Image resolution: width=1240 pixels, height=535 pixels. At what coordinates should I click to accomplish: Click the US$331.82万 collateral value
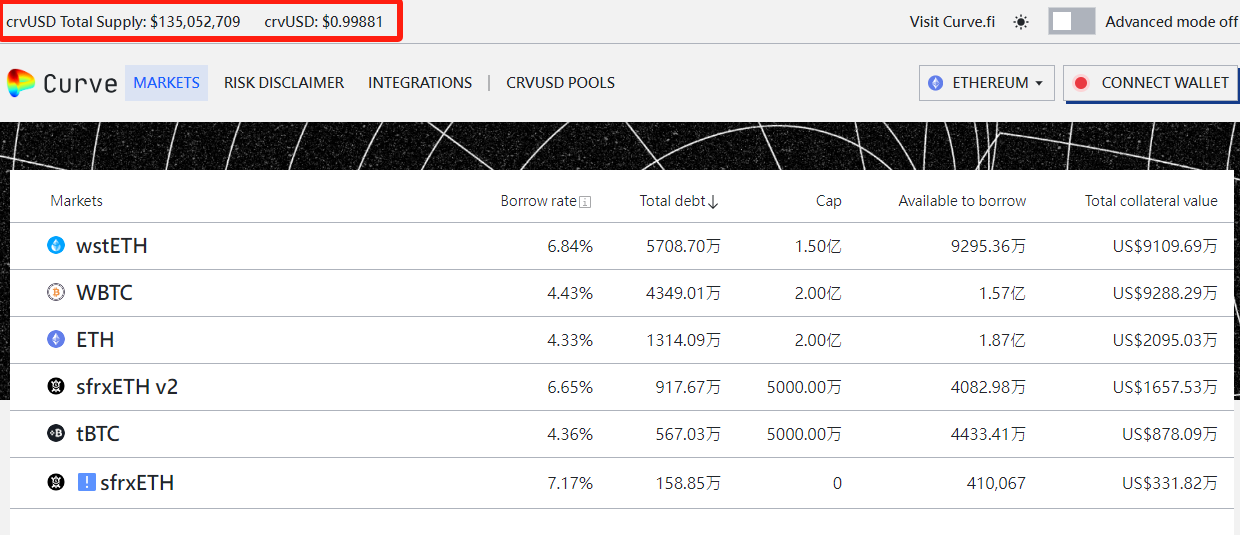pos(1170,483)
